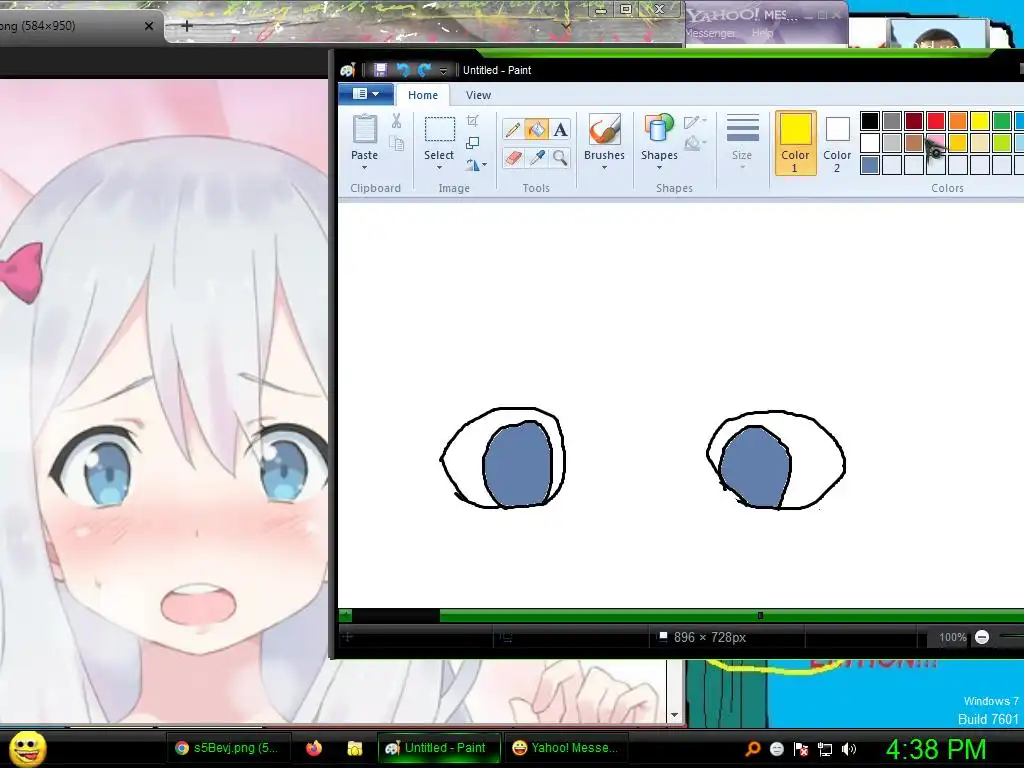This screenshot has height=768, width=1024.
Task: Open the Paint file menu button
Action: coord(366,94)
